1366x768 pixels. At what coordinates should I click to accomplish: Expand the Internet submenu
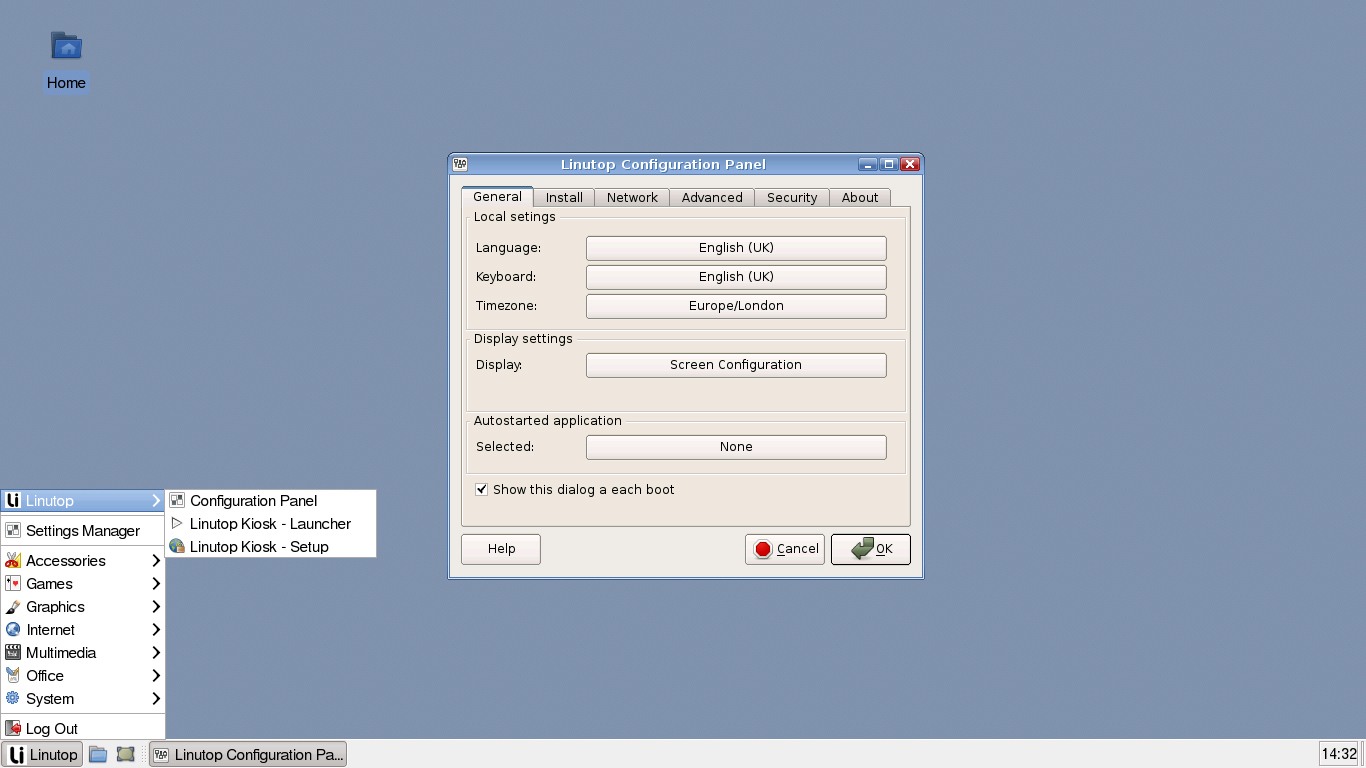82,630
